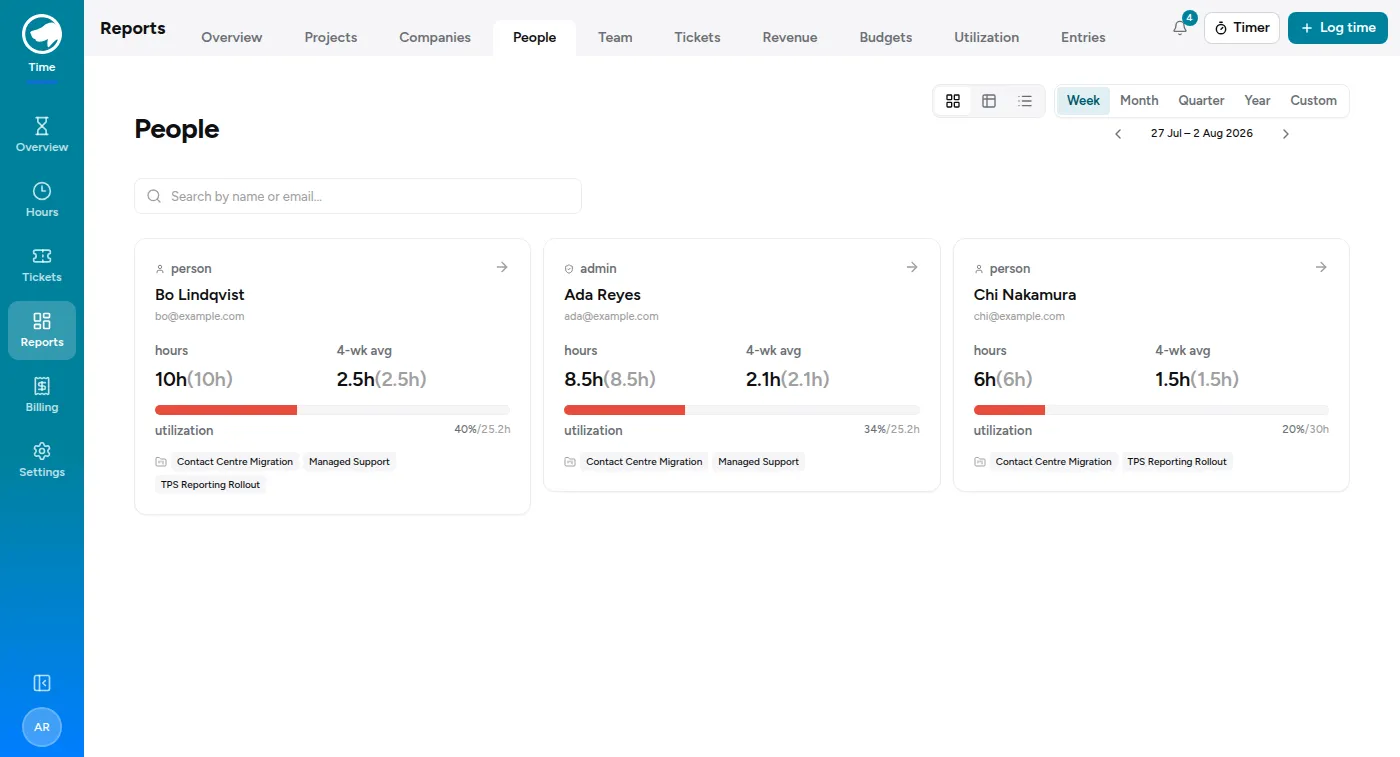Click Log time button
The width and height of the screenshot is (1400, 757).
click(x=1338, y=28)
